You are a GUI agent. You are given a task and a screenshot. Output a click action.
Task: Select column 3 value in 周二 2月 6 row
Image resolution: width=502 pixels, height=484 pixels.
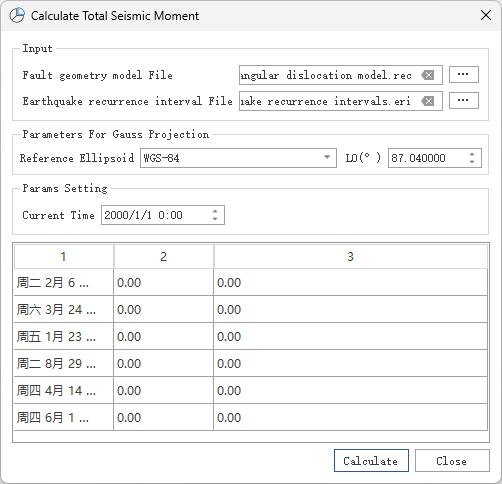(350, 283)
